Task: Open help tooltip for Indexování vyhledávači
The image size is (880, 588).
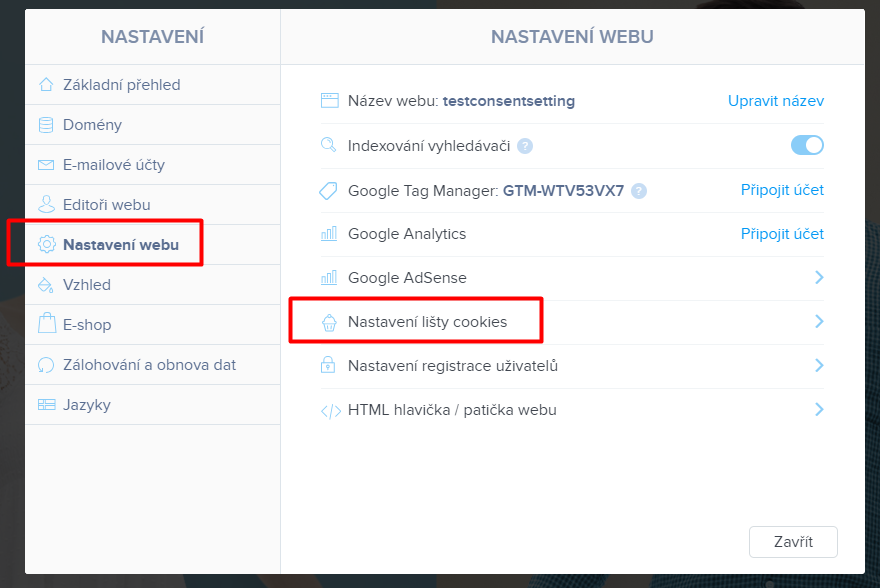Action: click(525, 146)
